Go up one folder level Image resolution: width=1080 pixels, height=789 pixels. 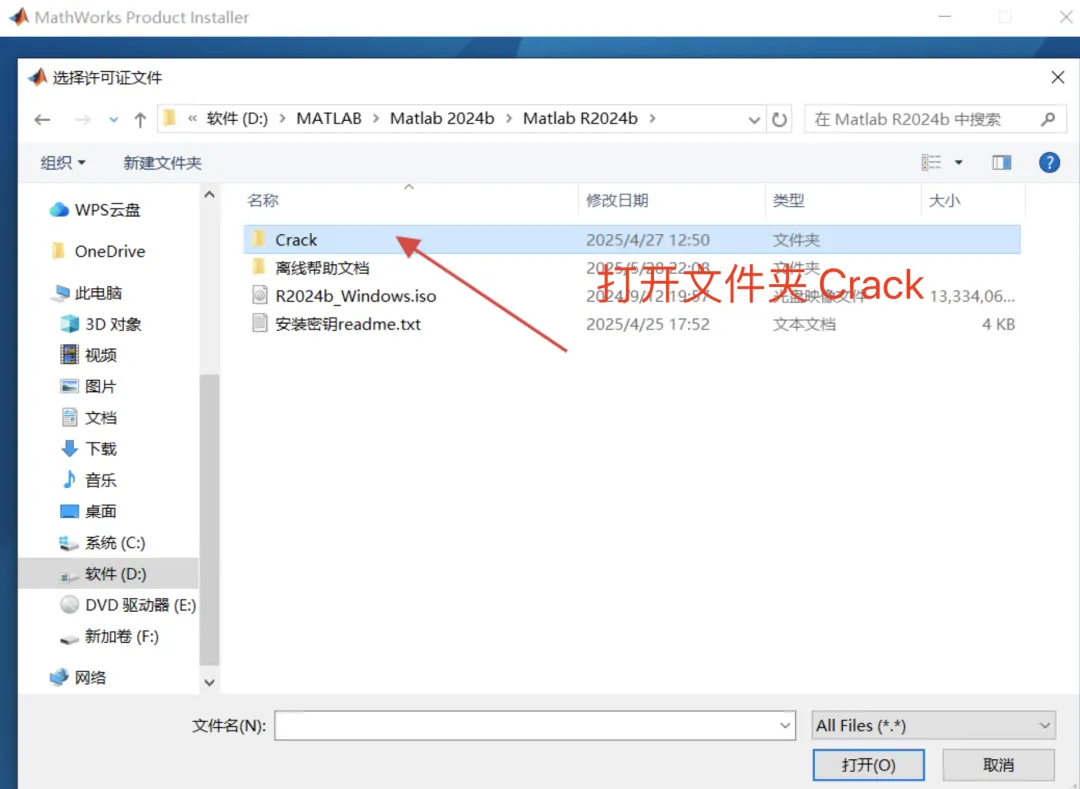click(140, 120)
